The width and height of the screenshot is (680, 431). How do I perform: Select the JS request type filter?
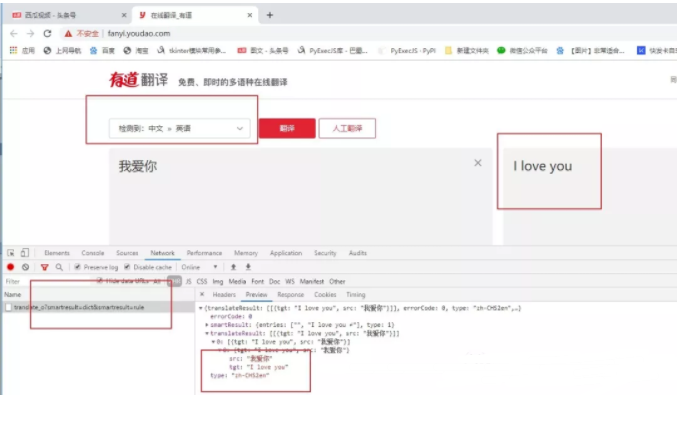(188, 281)
